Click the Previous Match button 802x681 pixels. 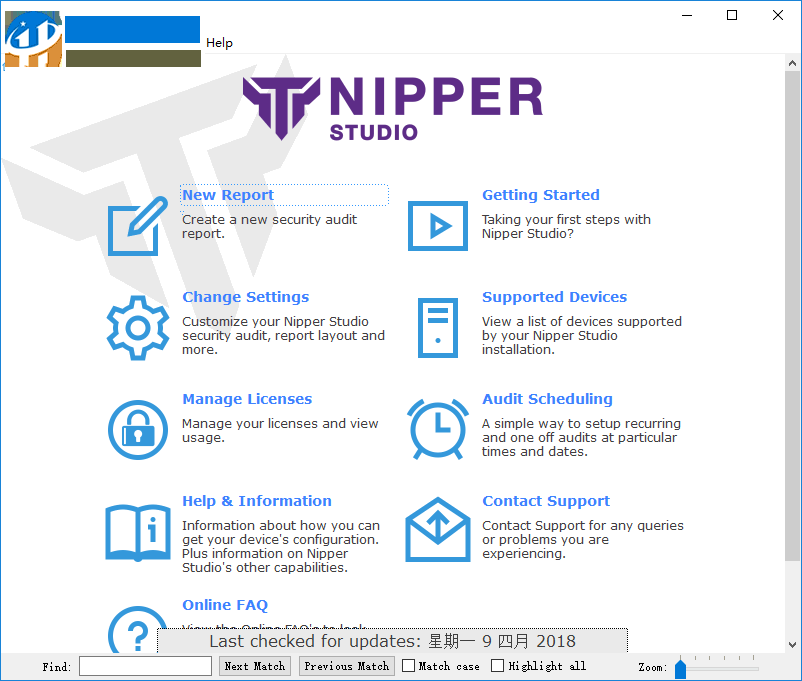[x=346, y=666]
